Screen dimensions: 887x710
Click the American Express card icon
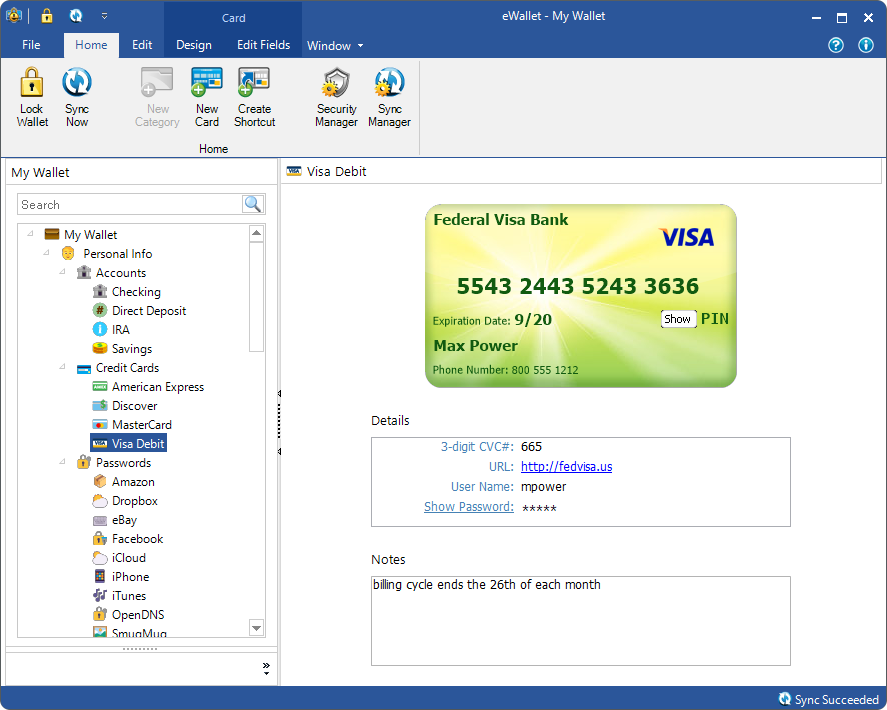coord(100,386)
